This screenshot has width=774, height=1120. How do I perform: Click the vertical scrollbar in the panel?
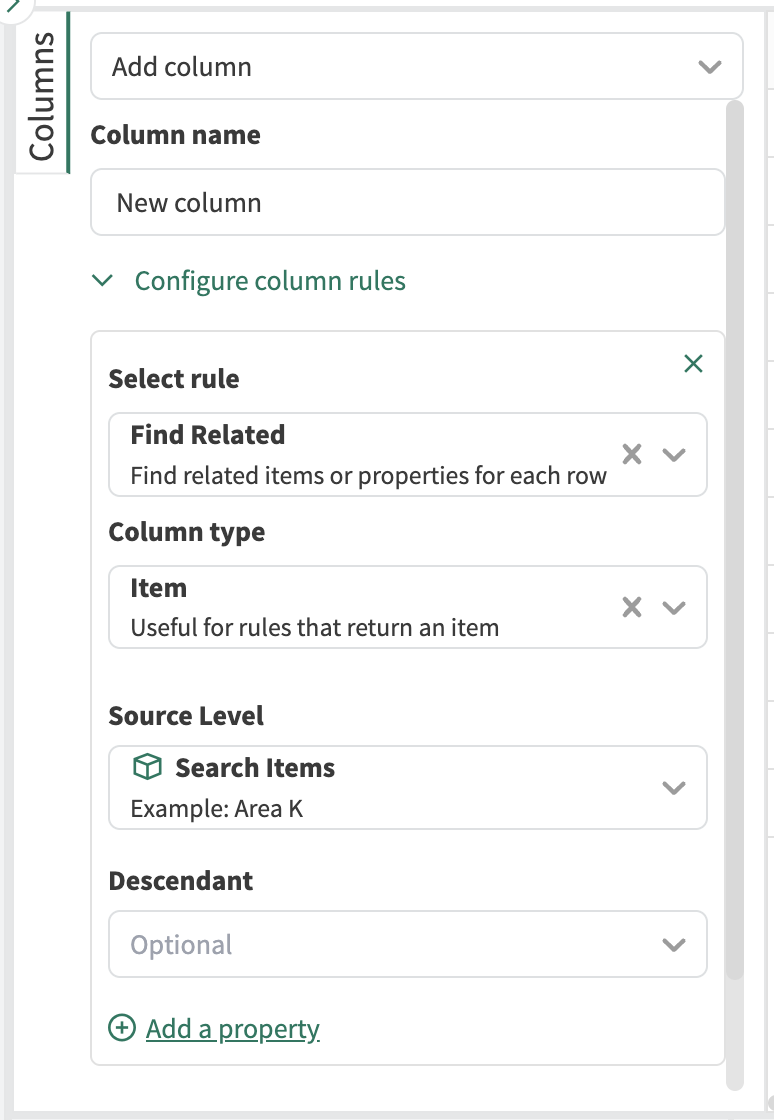pyautogui.click(x=734, y=500)
